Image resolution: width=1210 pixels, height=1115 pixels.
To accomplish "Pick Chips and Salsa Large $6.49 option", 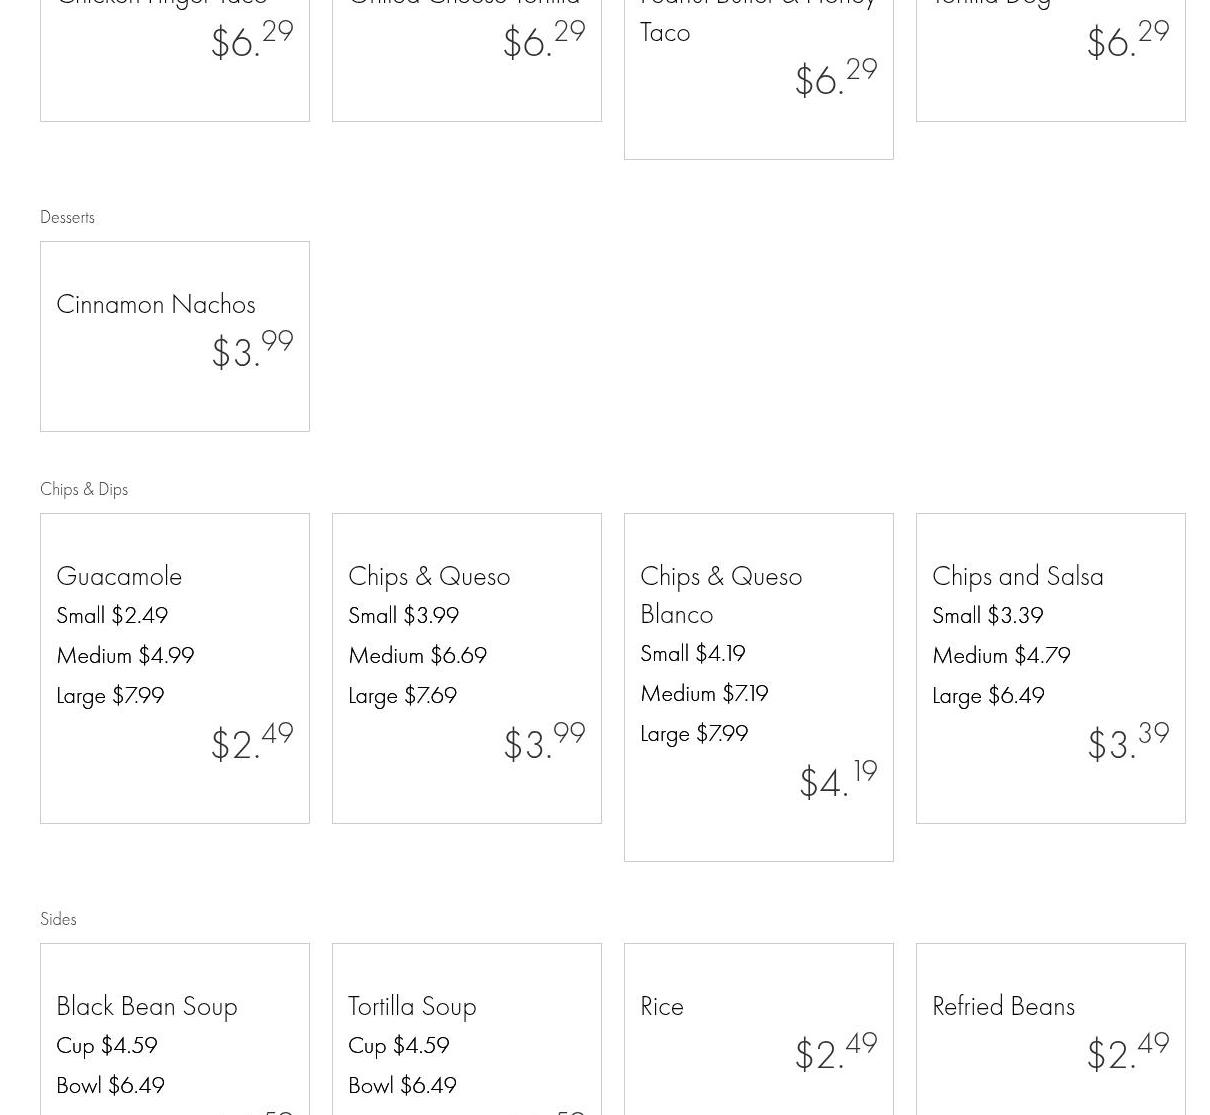I will (x=988, y=695).
